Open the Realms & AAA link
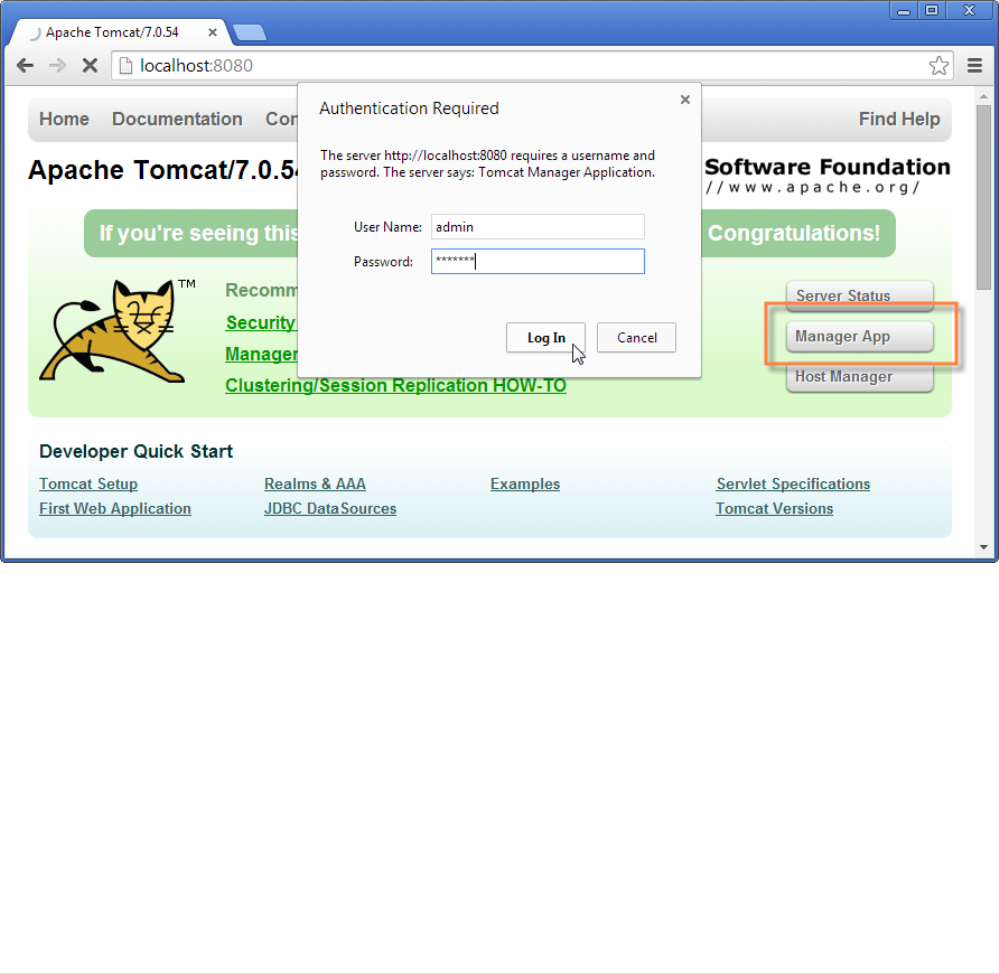 click(x=315, y=484)
